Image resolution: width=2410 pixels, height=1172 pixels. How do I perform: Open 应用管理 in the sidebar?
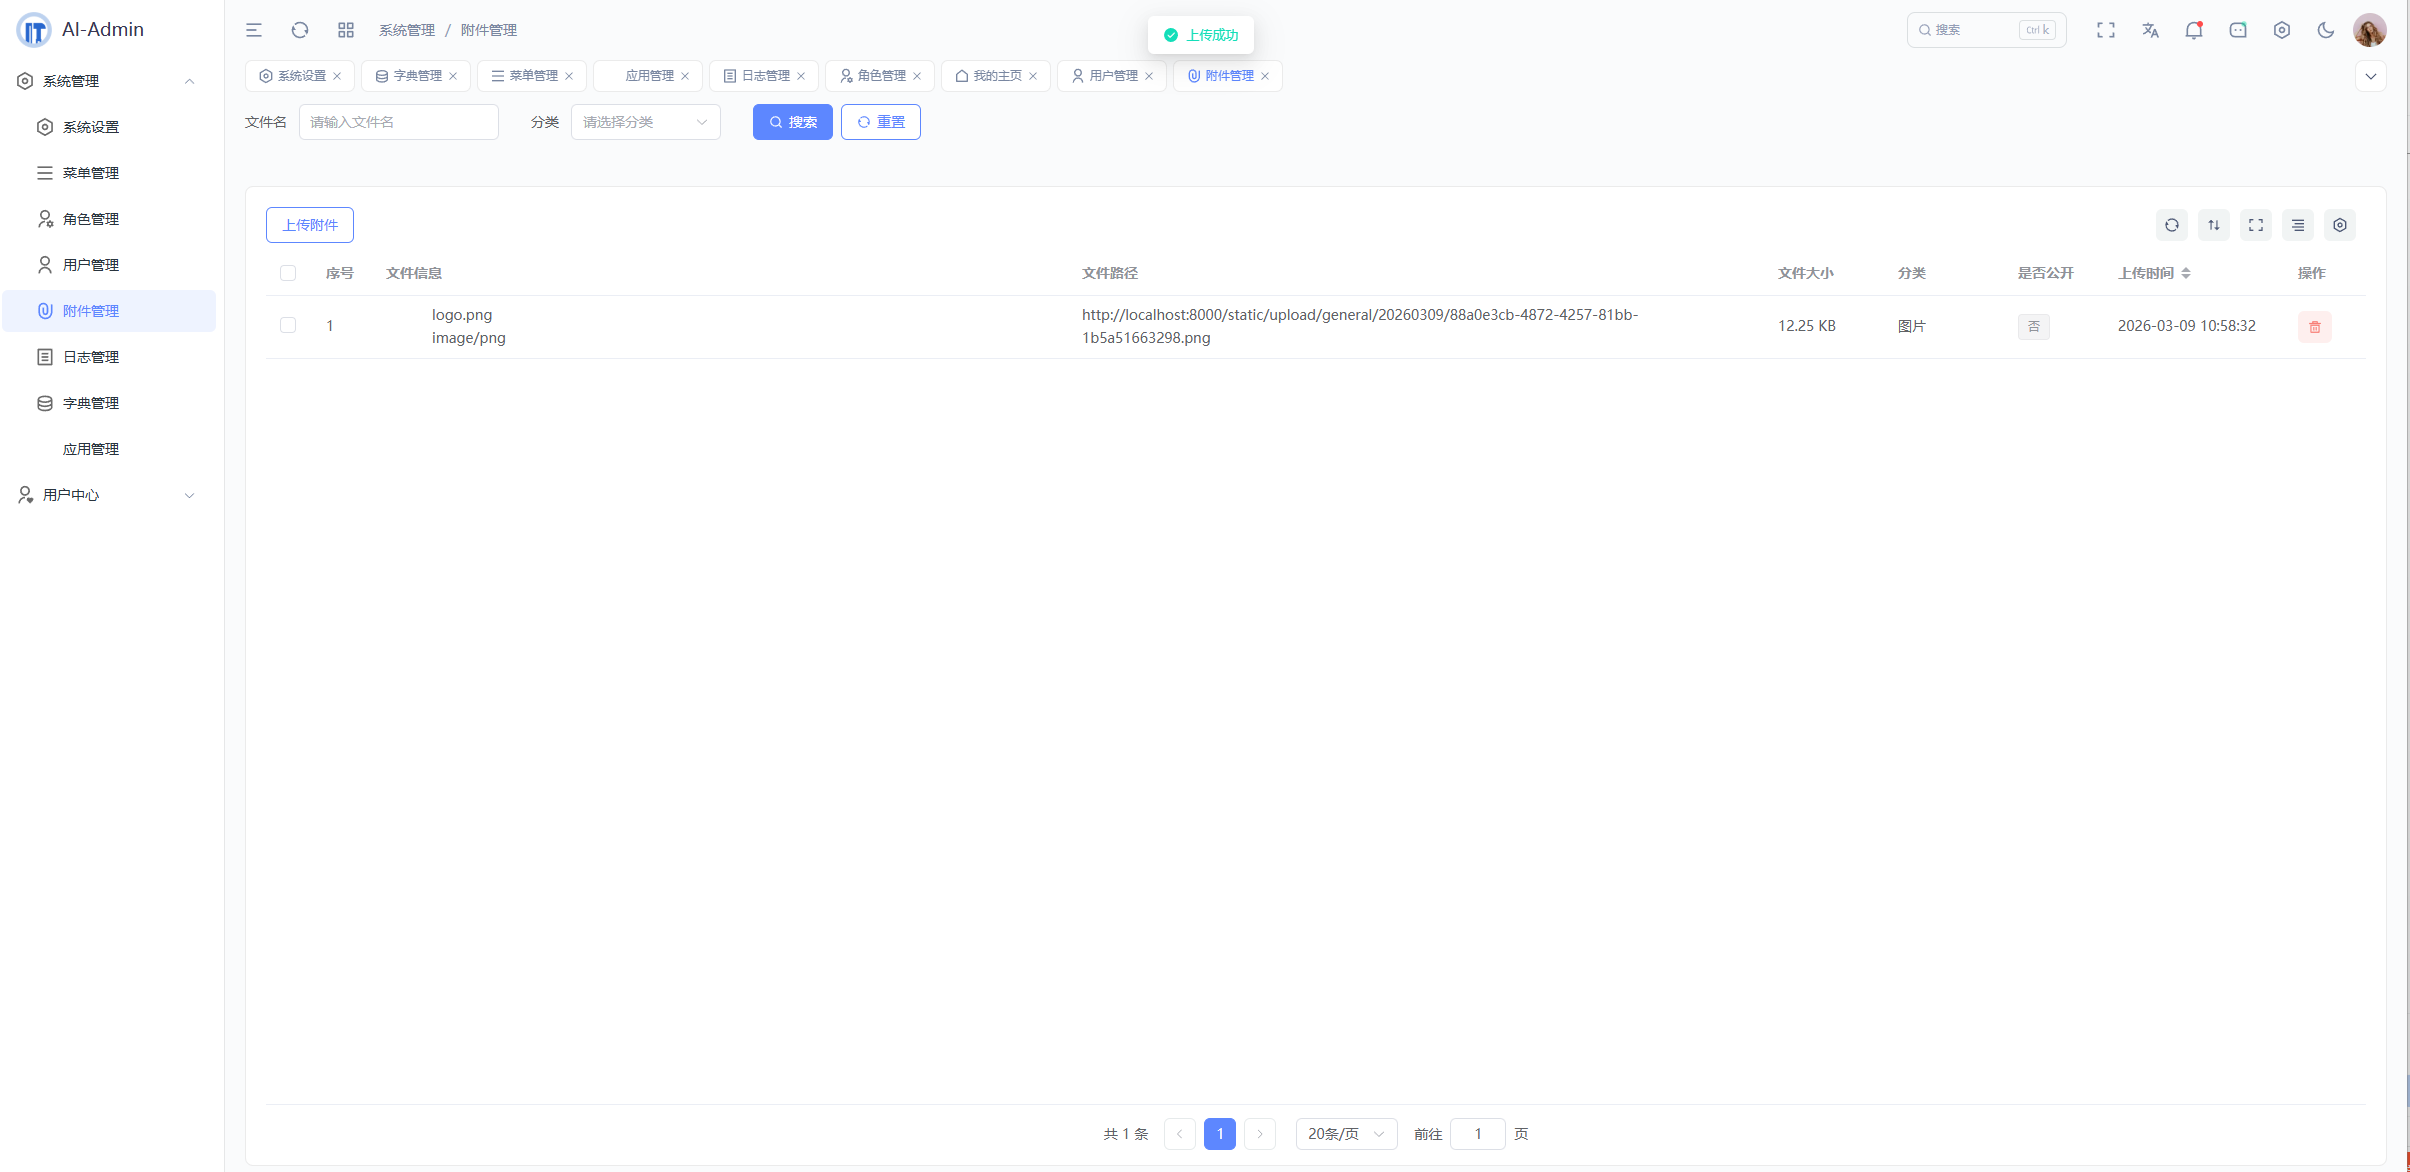[x=108, y=449]
